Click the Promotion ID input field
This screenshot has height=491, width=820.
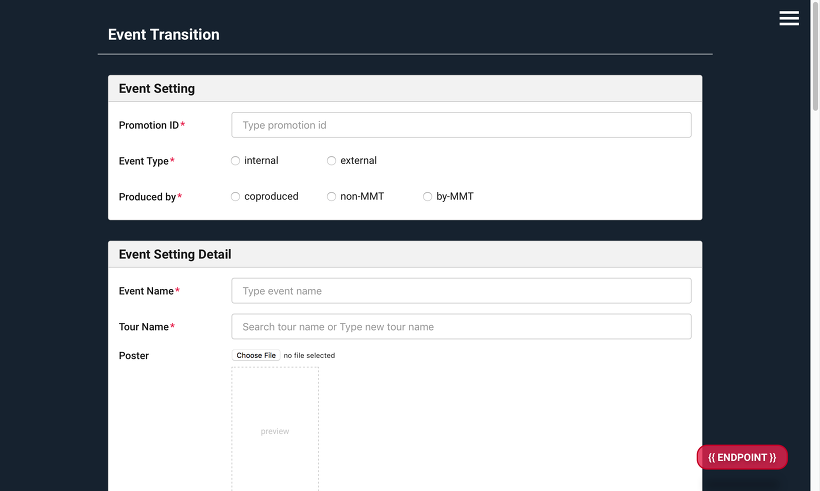(x=461, y=125)
